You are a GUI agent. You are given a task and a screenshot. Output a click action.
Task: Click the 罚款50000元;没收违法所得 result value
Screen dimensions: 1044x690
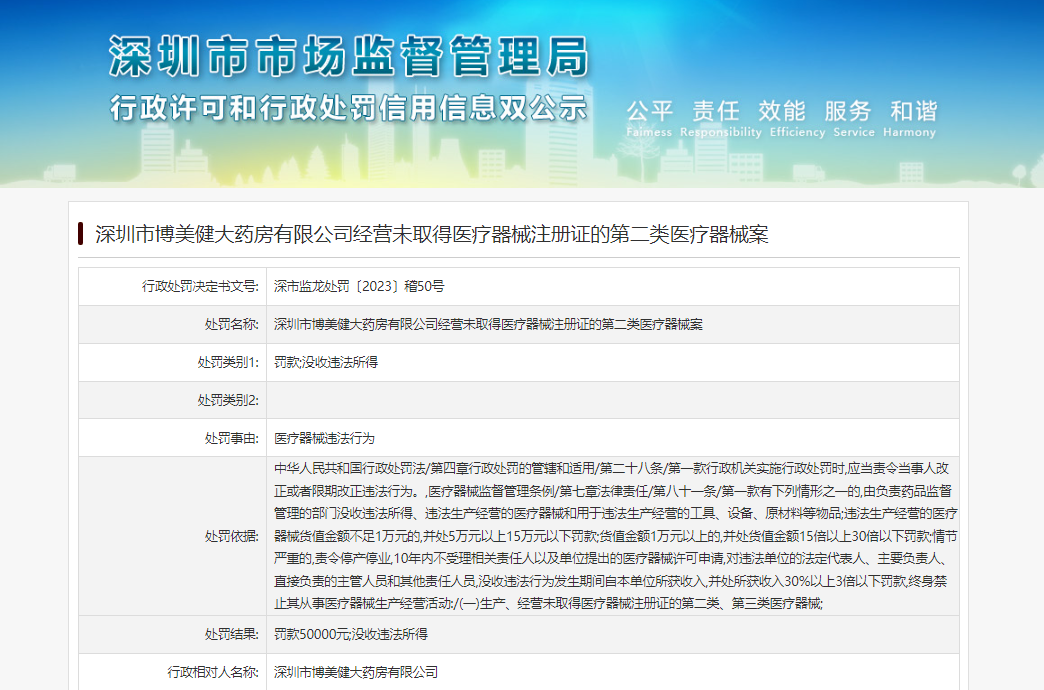click(x=351, y=634)
